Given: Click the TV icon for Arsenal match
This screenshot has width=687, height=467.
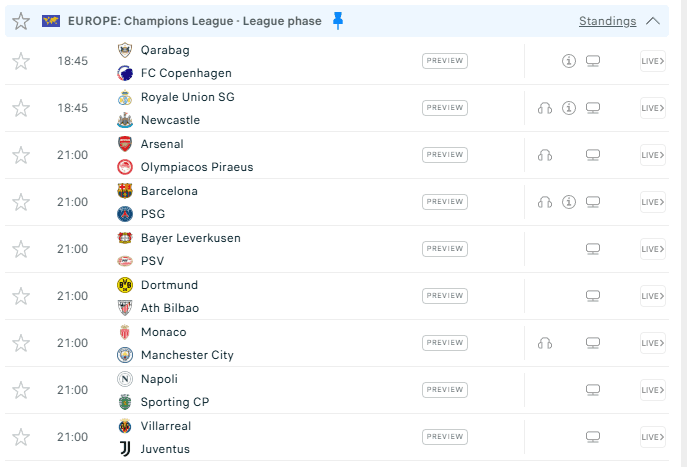Looking at the screenshot, I should coord(593,155).
